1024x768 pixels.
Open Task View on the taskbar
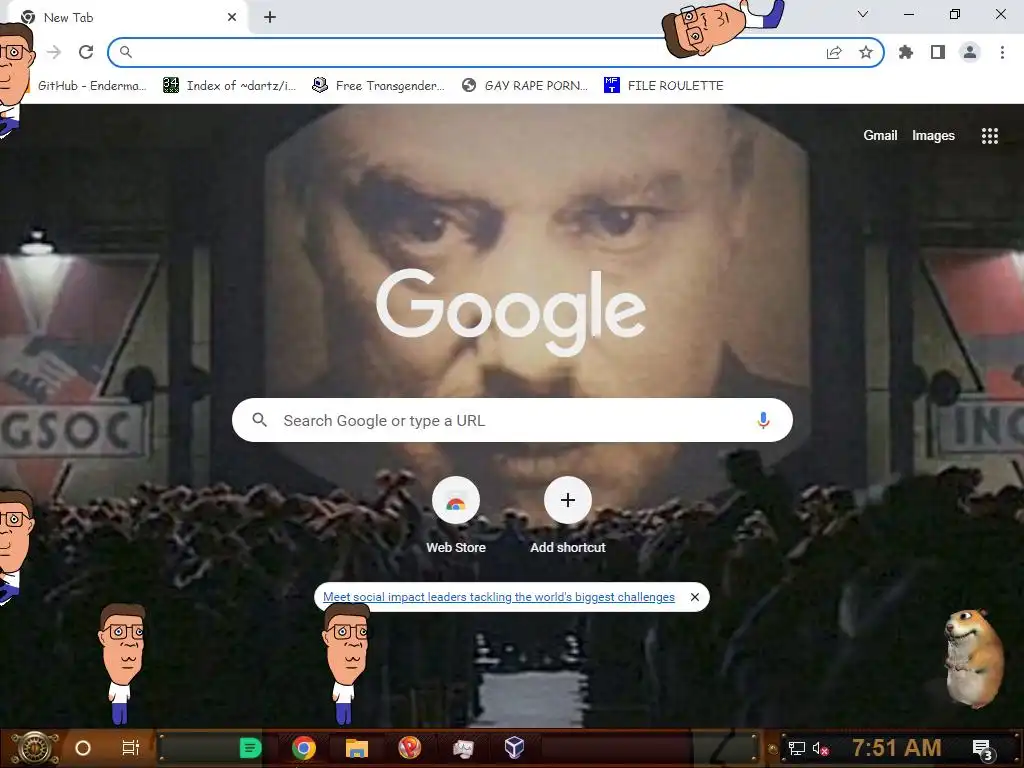[131, 748]
